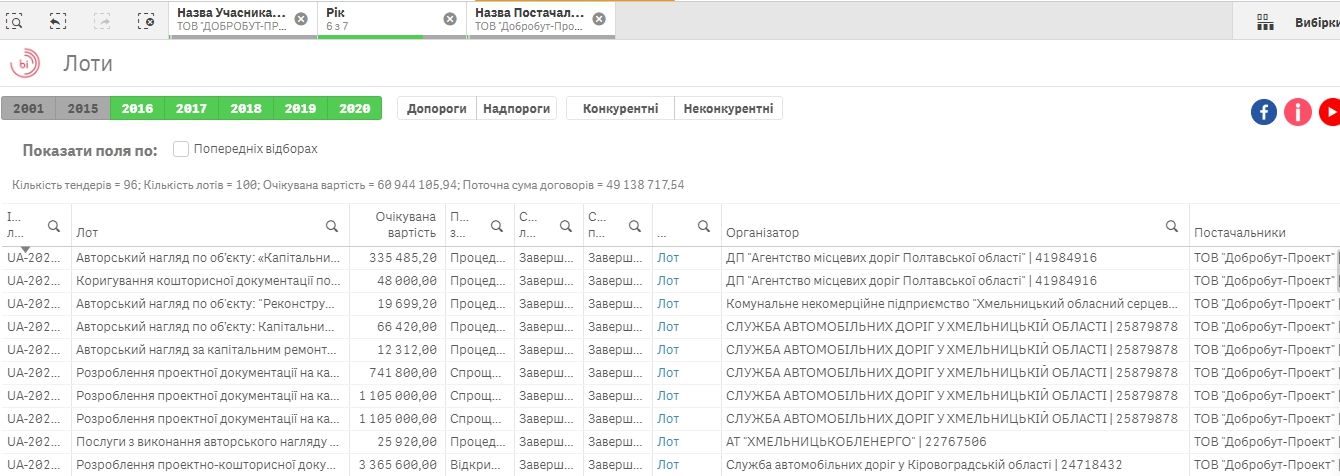1340x476 pixels.
Task: Select Послуги з виконання авторського нагляду cell
Action: 211,441
